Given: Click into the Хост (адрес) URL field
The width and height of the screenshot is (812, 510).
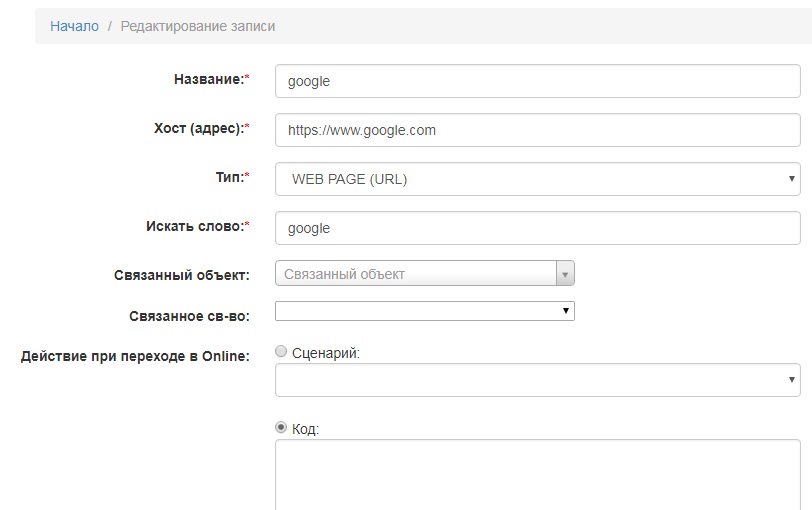Looking at the screenshot, I should pyautogui.click(x=537, y=130).
